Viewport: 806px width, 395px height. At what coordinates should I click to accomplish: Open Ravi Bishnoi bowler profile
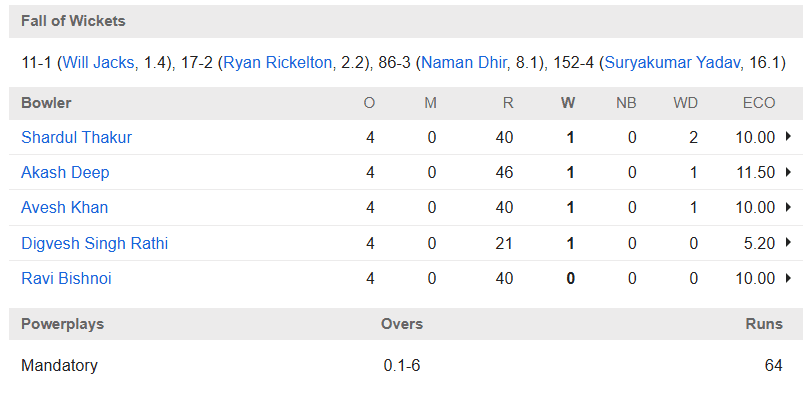coord(66,278)
